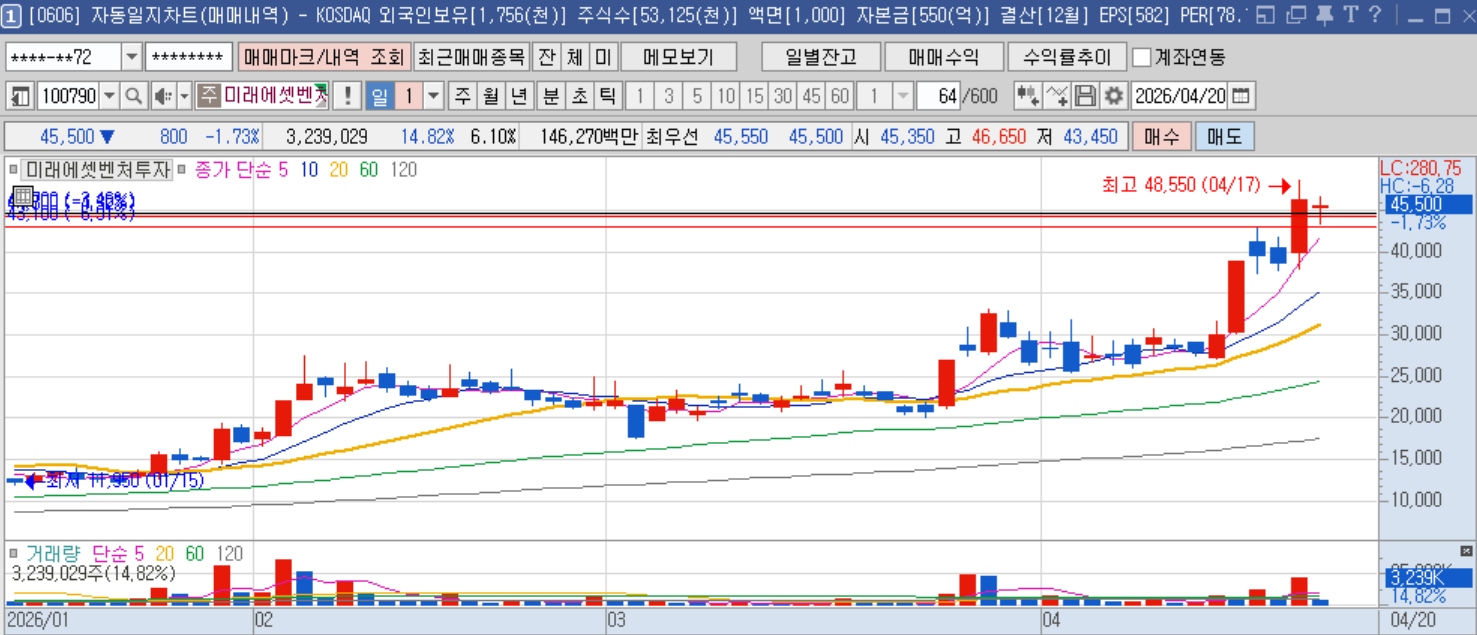Toggle the 거래량 legend square
Viewport: 1477px width, 635px height.
click(x=14, y=553)
